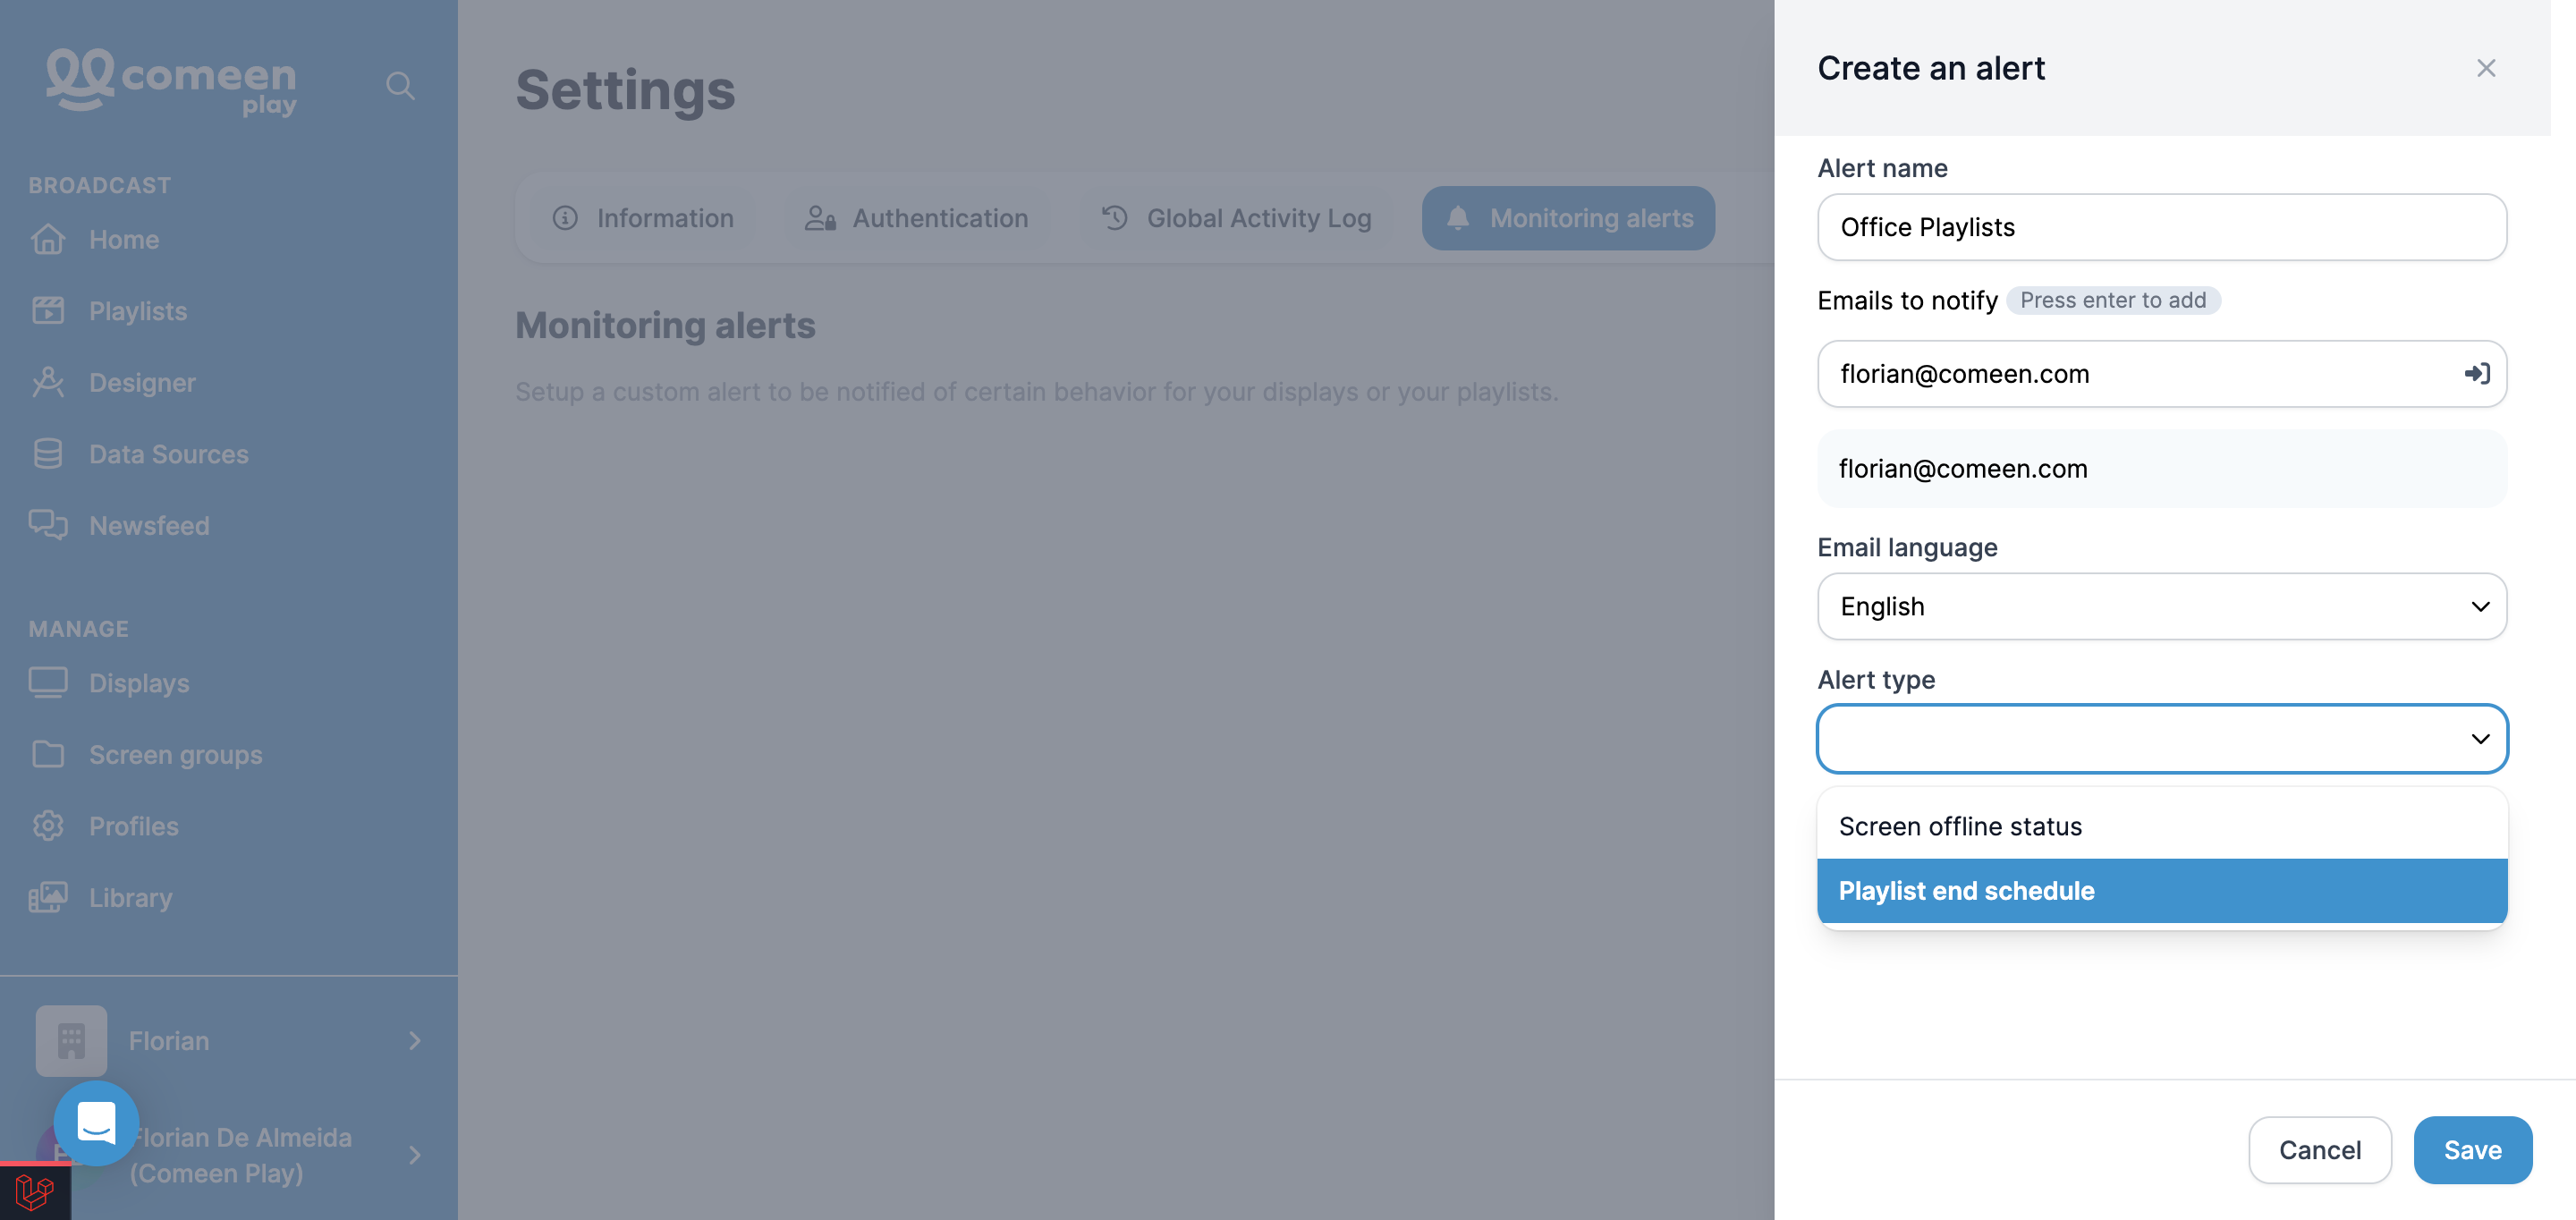Open the chat support bubble
The height and width of the screenshot is (1220, 2576).
point(97,1123)
